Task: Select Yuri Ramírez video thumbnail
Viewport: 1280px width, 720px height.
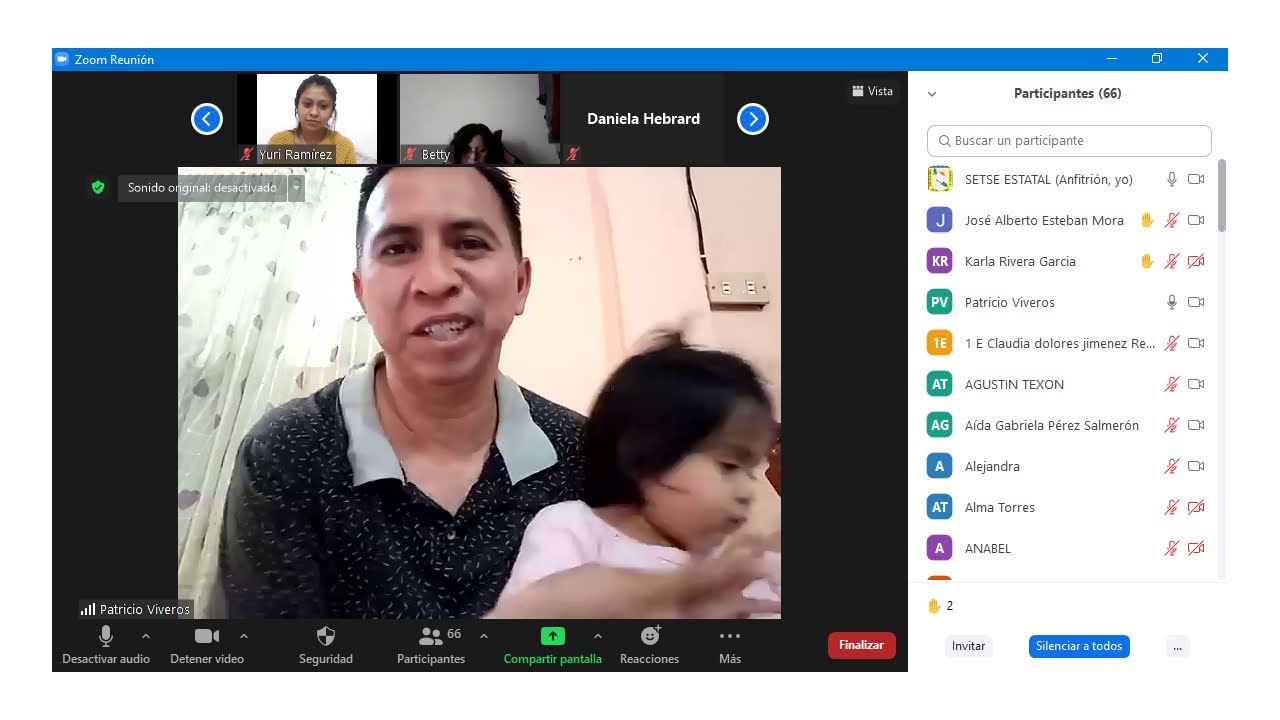Action: point(317,119)
